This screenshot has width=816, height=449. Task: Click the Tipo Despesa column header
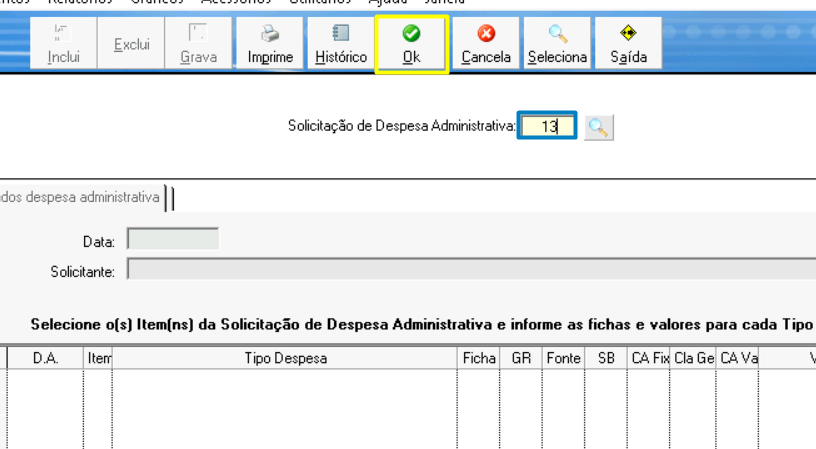[x=285, y=358]
